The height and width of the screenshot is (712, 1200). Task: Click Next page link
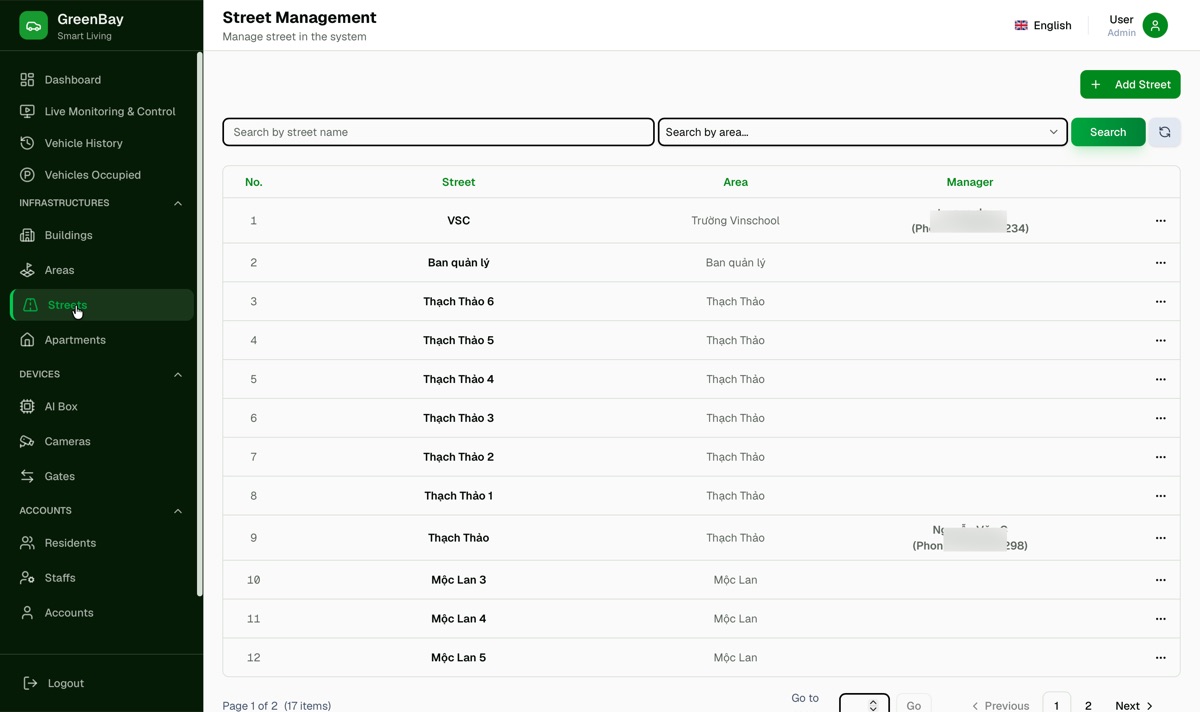(1134, 706)
